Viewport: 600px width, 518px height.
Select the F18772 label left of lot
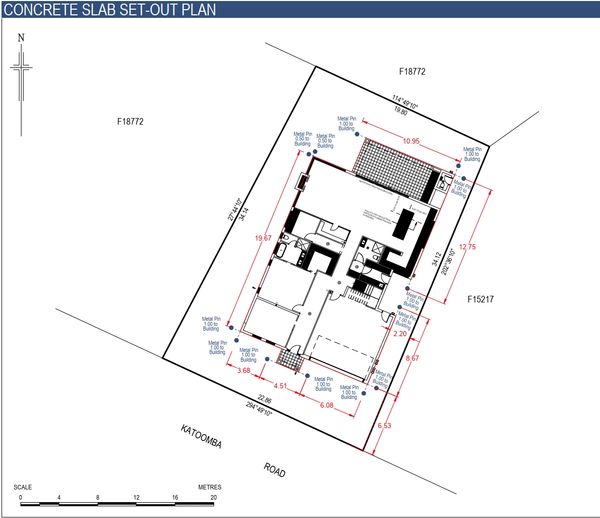(x=130, y=122)
